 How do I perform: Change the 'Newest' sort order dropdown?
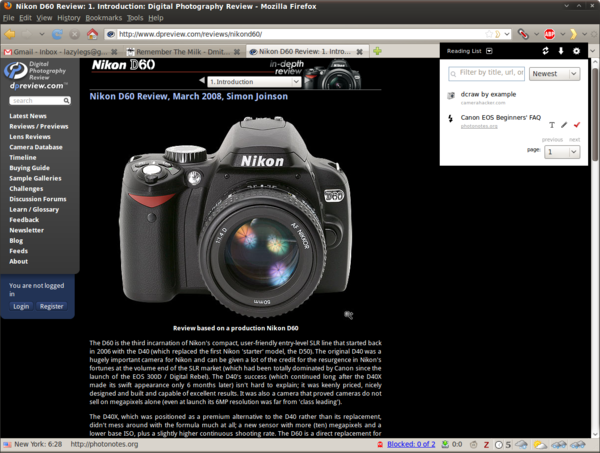tap(554, 74)
